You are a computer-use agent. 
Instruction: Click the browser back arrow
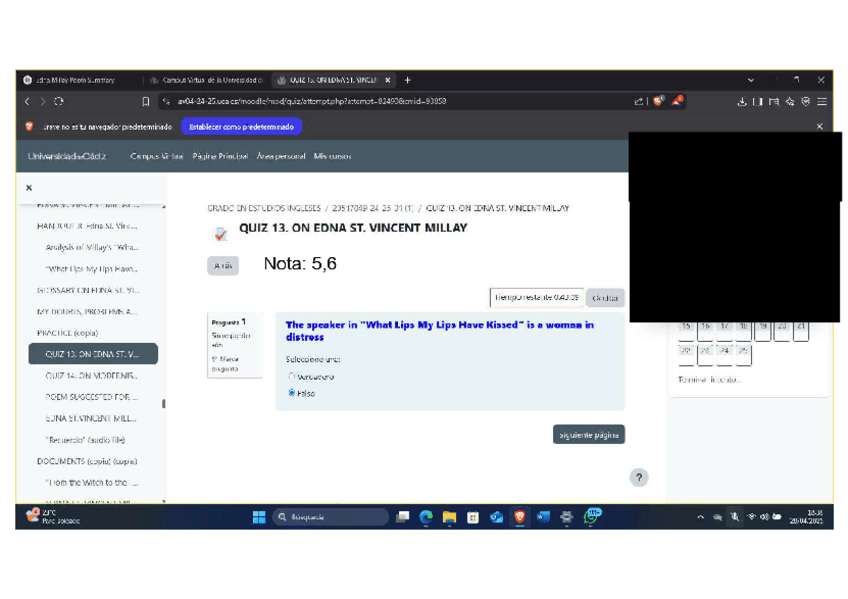(x=28, y=101)
